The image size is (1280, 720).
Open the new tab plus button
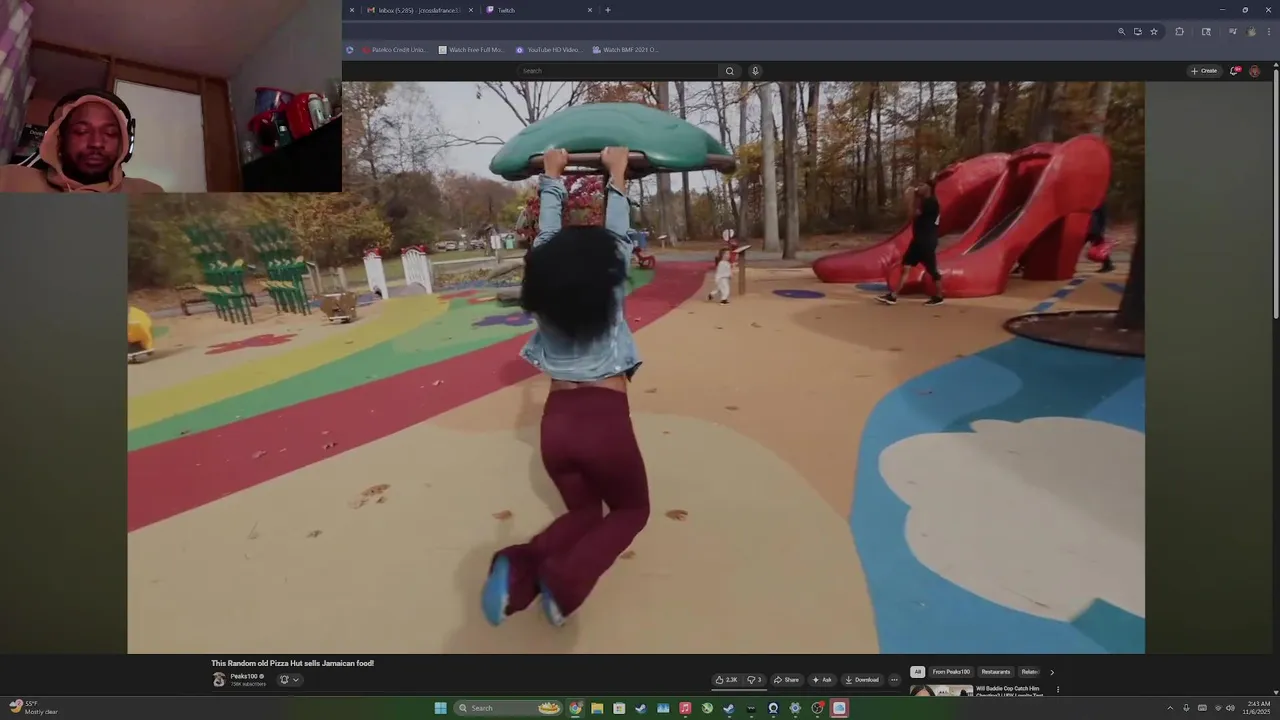pos(608,10)
